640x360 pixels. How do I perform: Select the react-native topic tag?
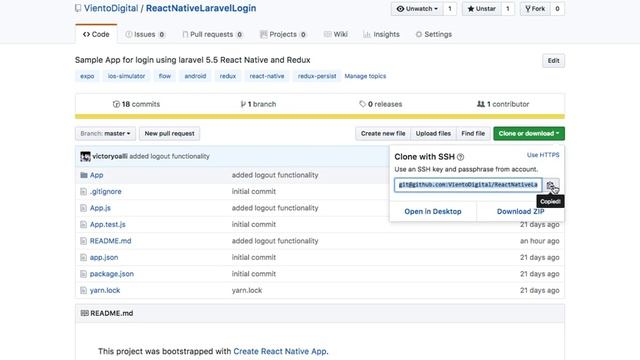267,76
